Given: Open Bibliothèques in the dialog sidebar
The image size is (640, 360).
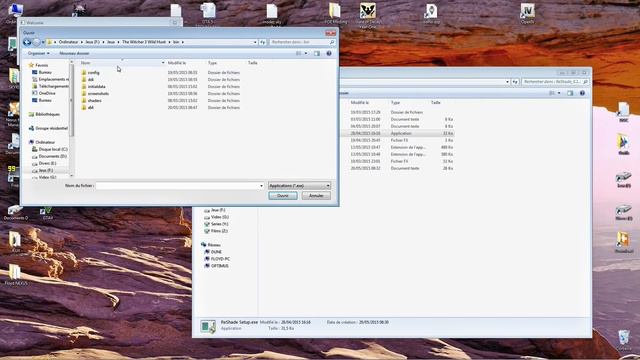Looking at the screenshot, I should coord(47,114).
